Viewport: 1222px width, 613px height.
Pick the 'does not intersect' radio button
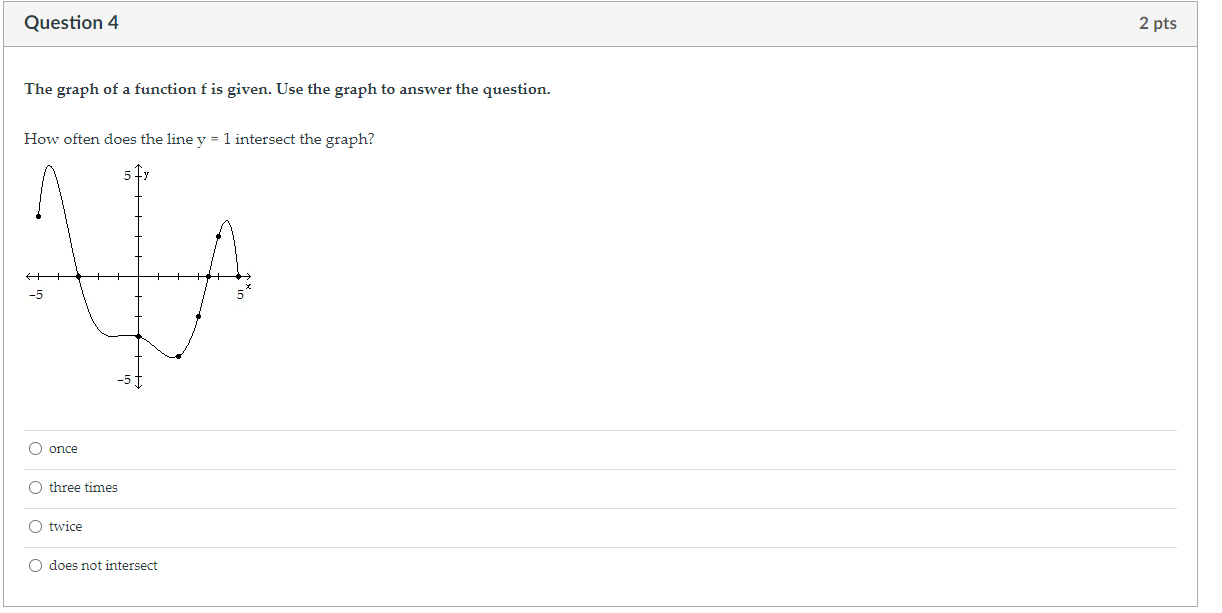click(x=36, y=566)
